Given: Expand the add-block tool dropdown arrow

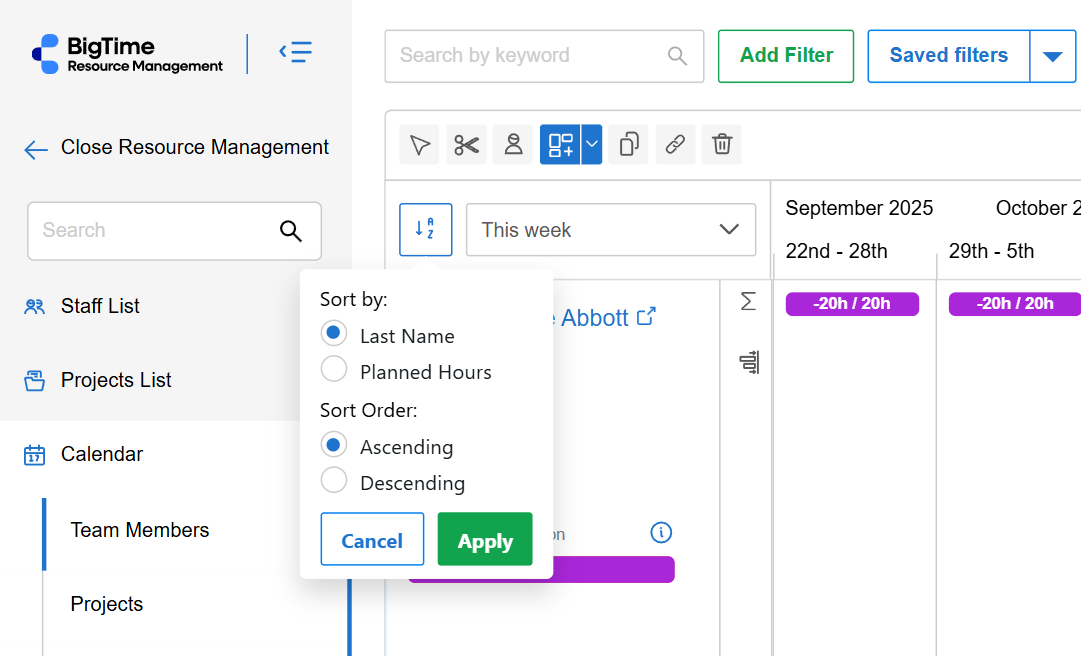Looking at the screenshot, I should [x=592, y=145].
